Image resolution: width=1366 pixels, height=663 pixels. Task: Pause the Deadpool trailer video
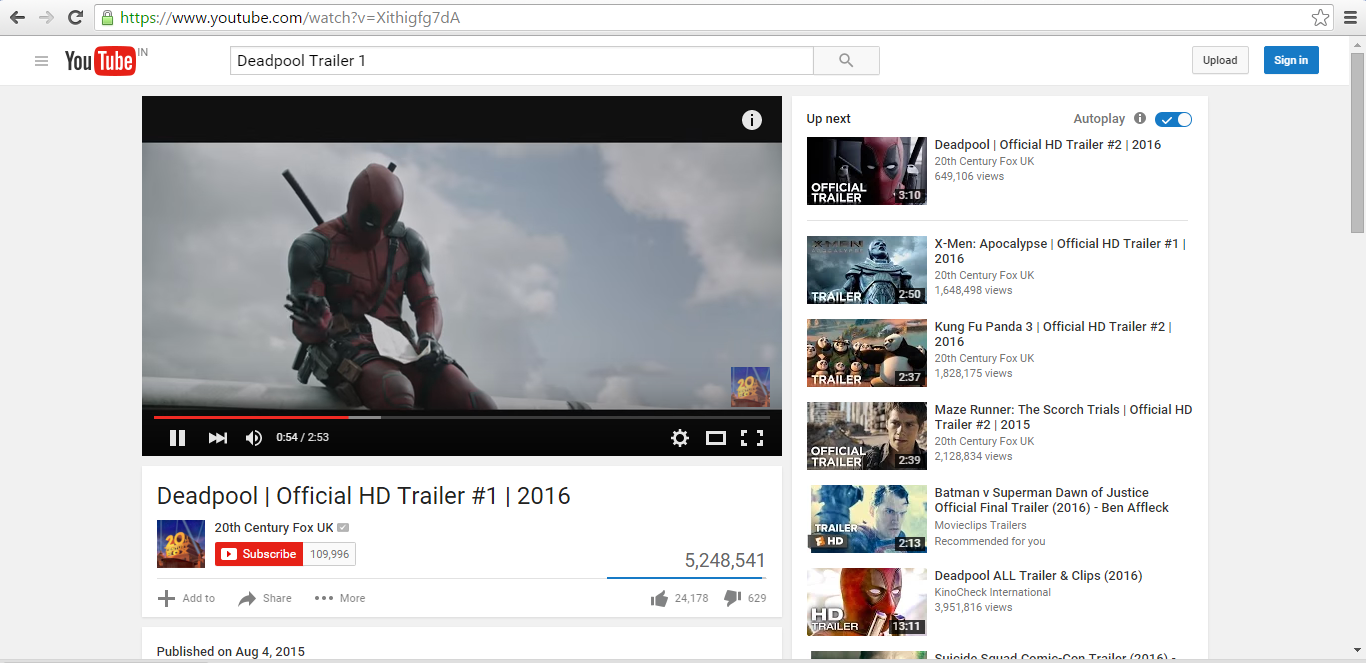177,438
